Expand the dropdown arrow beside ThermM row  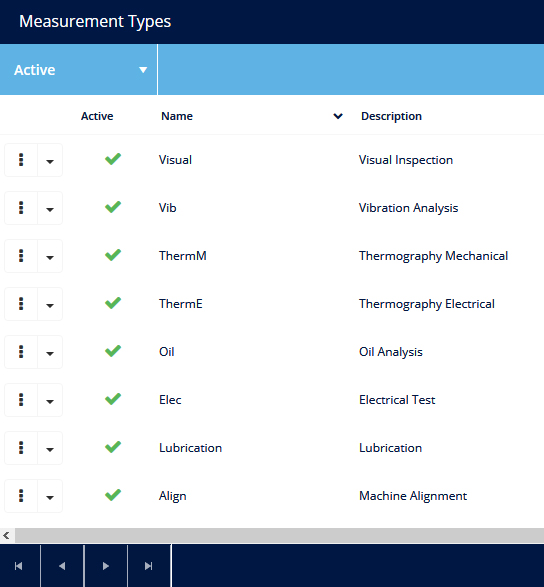click(50, 256)
